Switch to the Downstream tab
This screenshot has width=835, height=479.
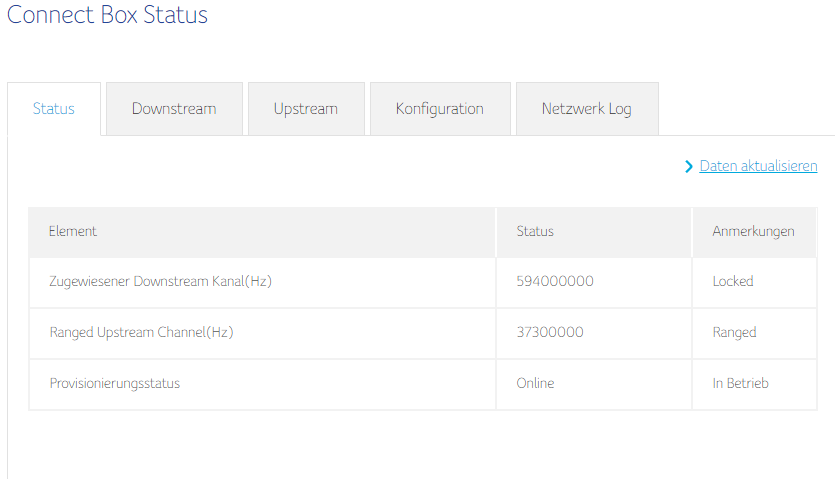(174, 109)
